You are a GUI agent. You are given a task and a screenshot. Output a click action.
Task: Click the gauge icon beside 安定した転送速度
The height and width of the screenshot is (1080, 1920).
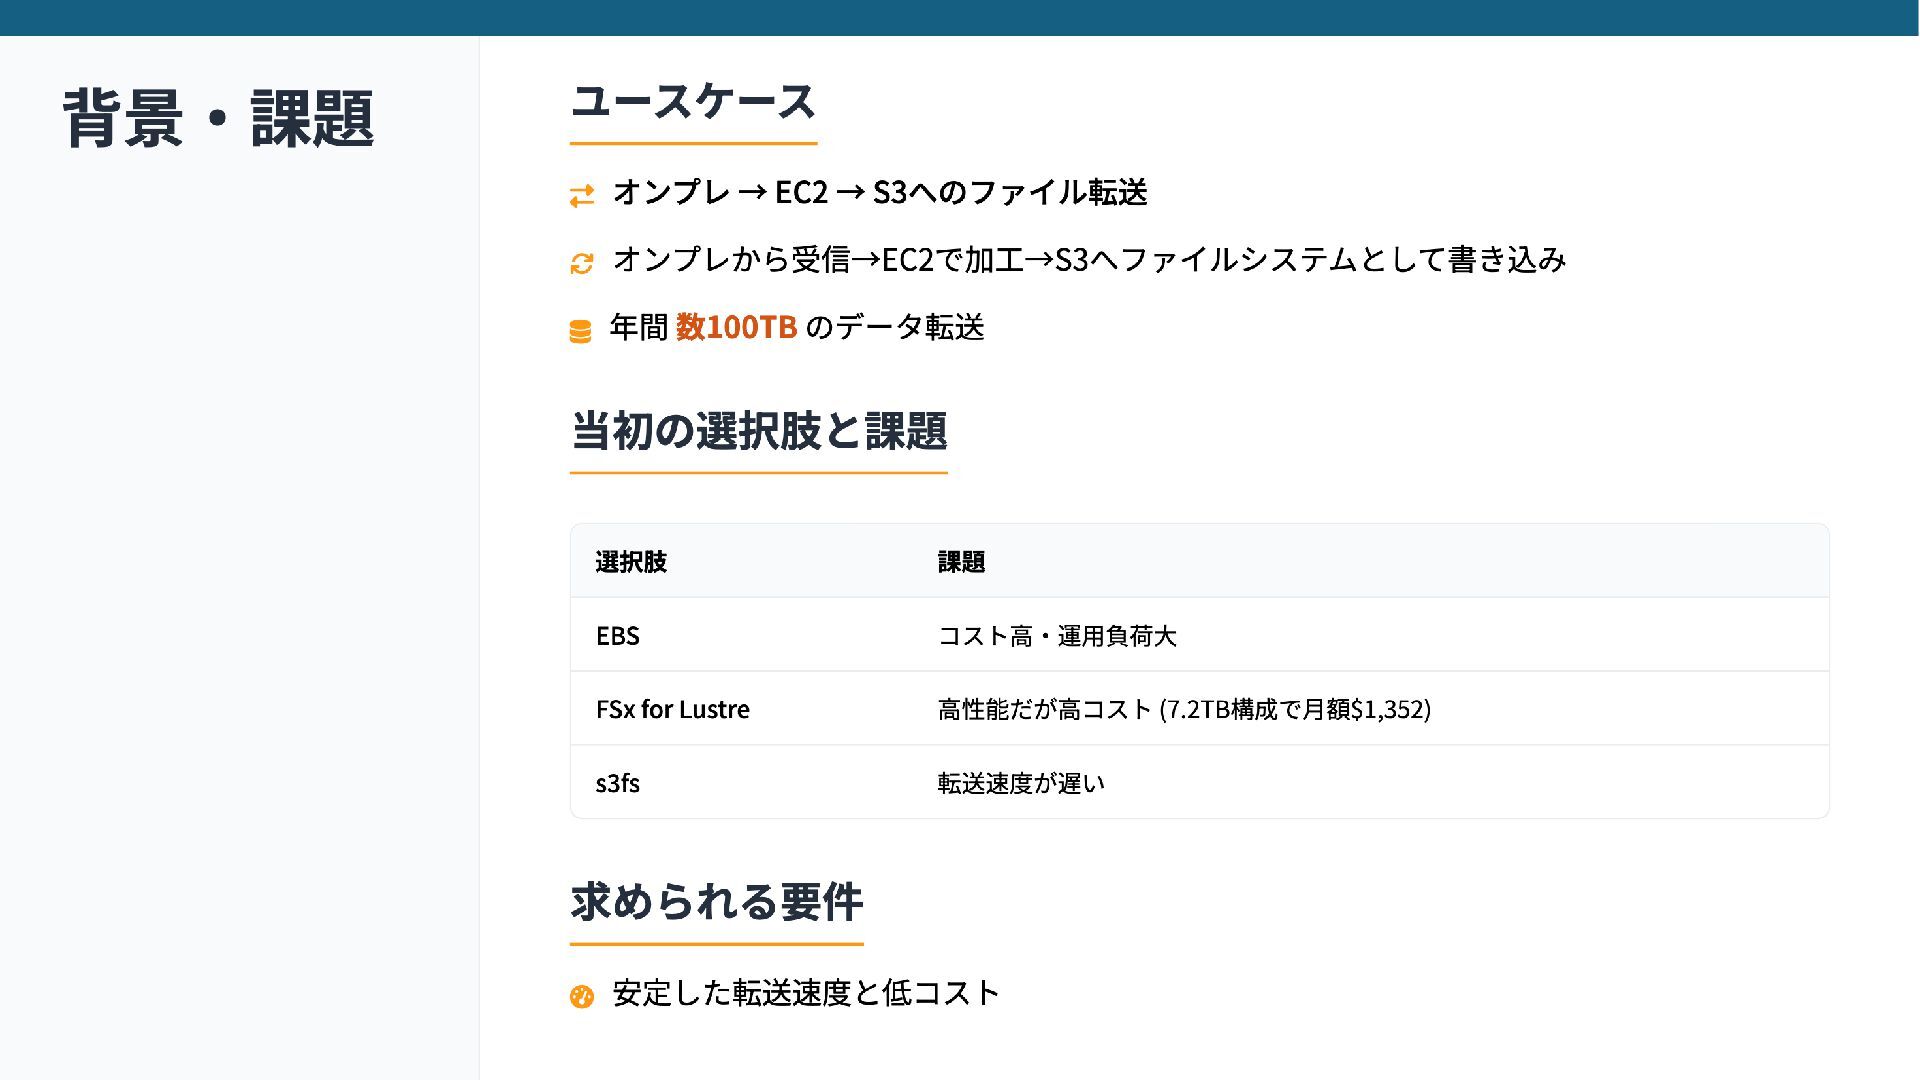point(581,996)
